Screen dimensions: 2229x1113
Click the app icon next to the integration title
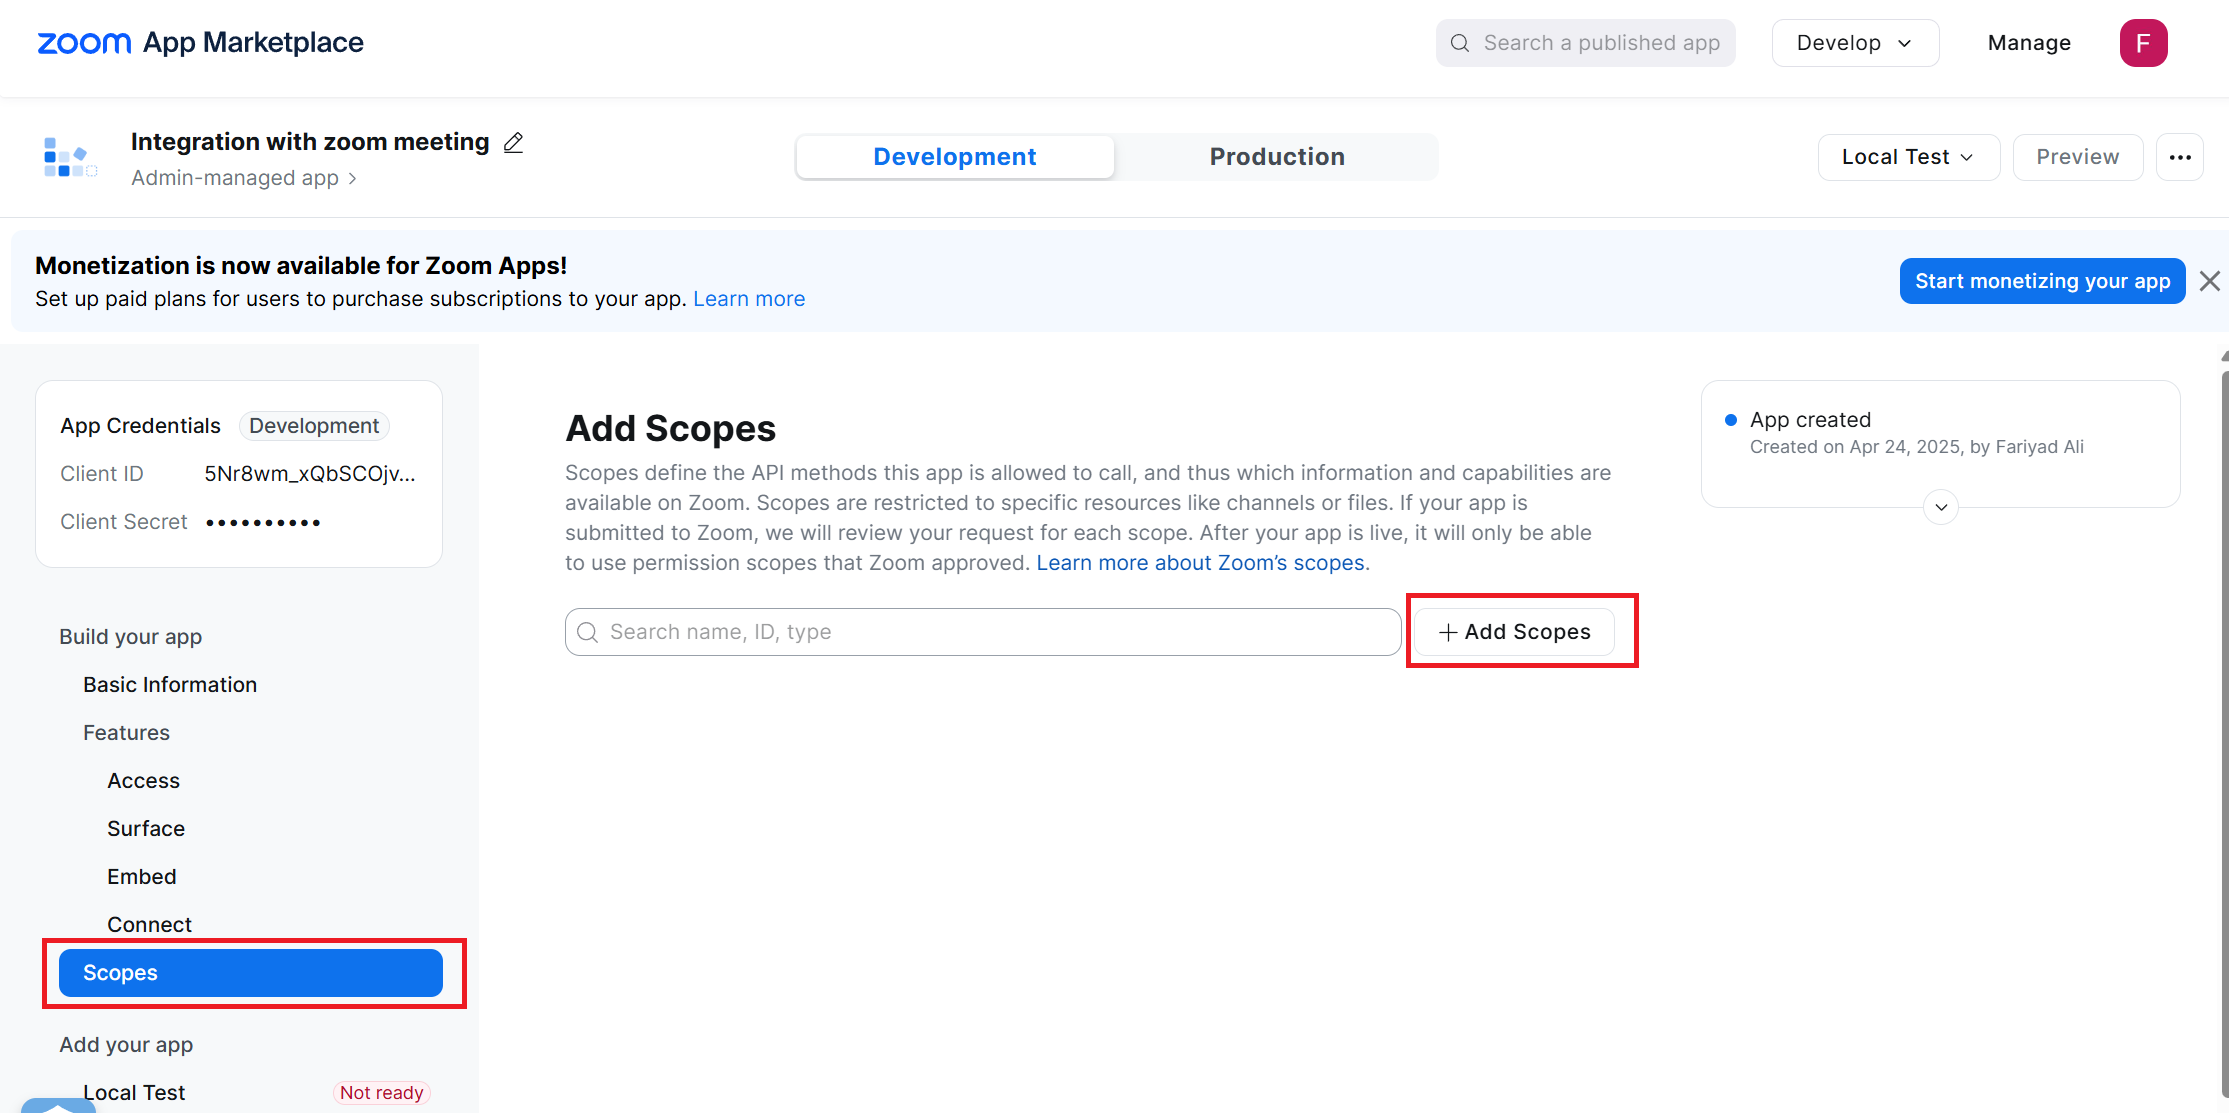[x=70, y=157]
